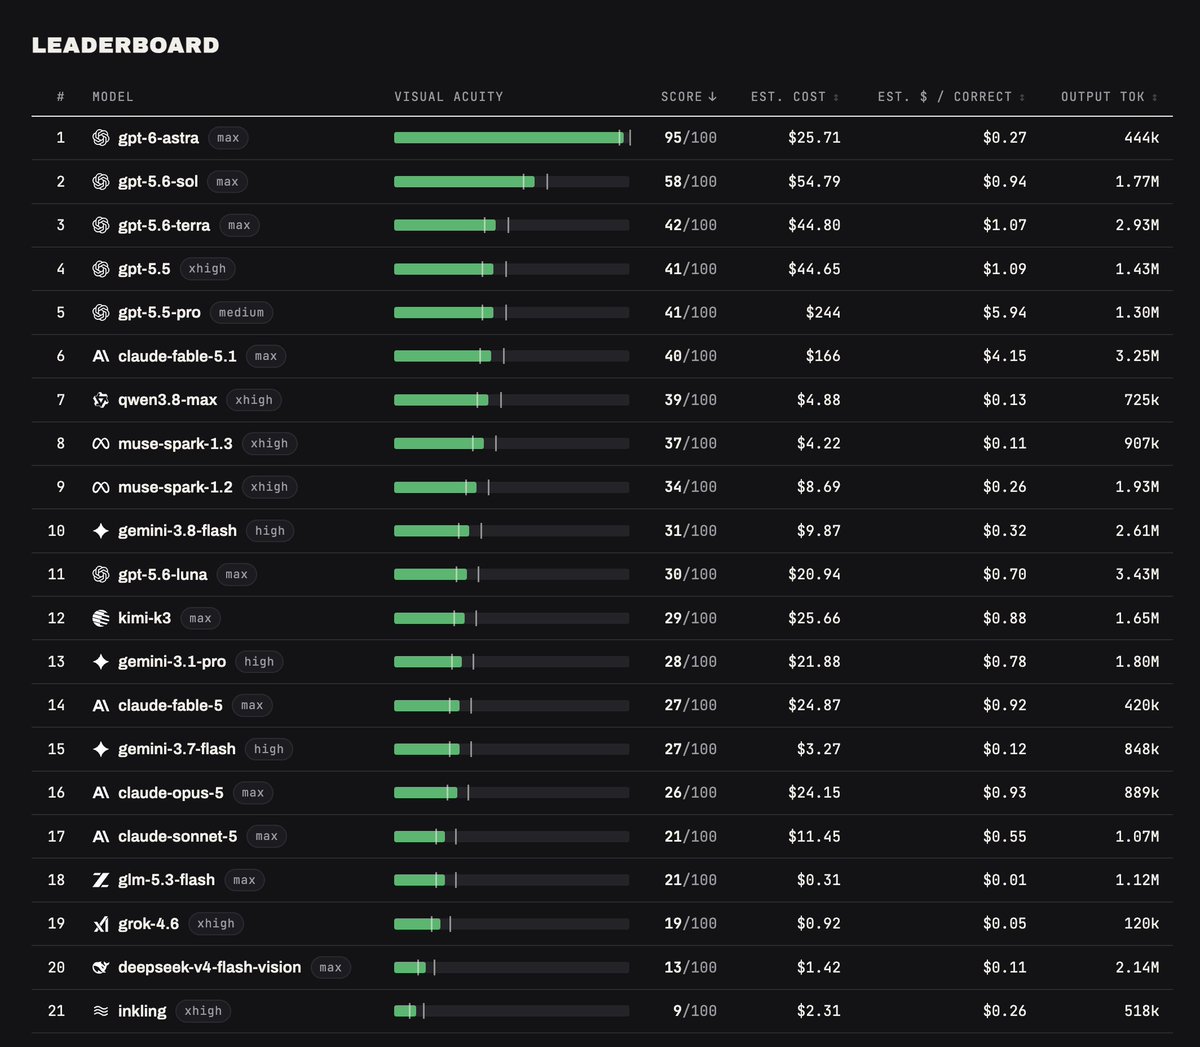This screenshot has height=1047, width=1200.
Task: Click the 3.25M output tokens value
Action: (x=1137, y=356)
